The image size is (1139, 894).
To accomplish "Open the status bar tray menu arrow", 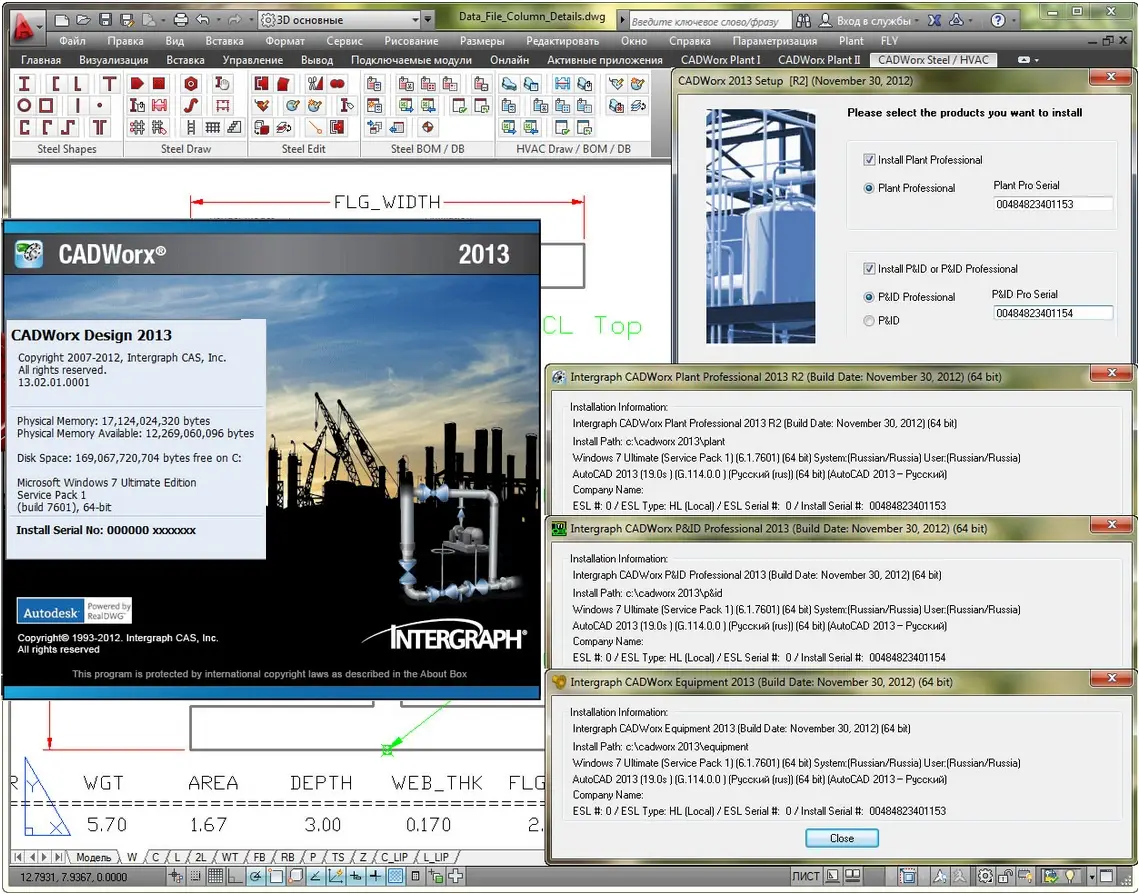I will 1091,877.
